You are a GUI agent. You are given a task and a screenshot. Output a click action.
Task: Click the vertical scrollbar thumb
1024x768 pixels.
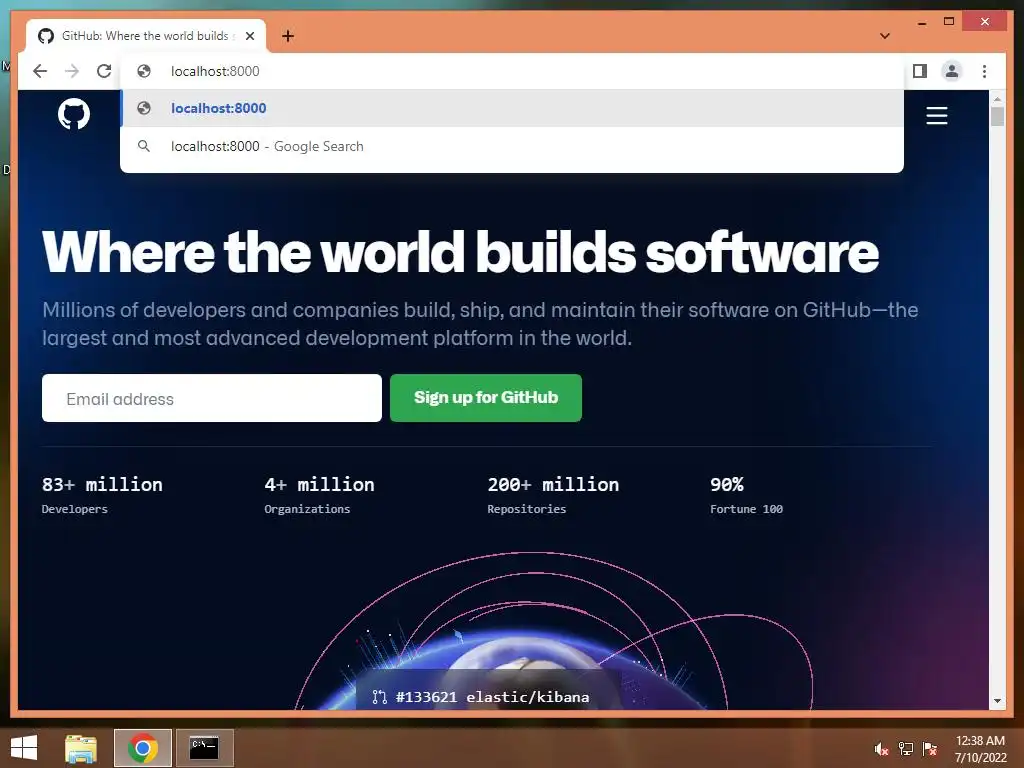pos(997,117)
